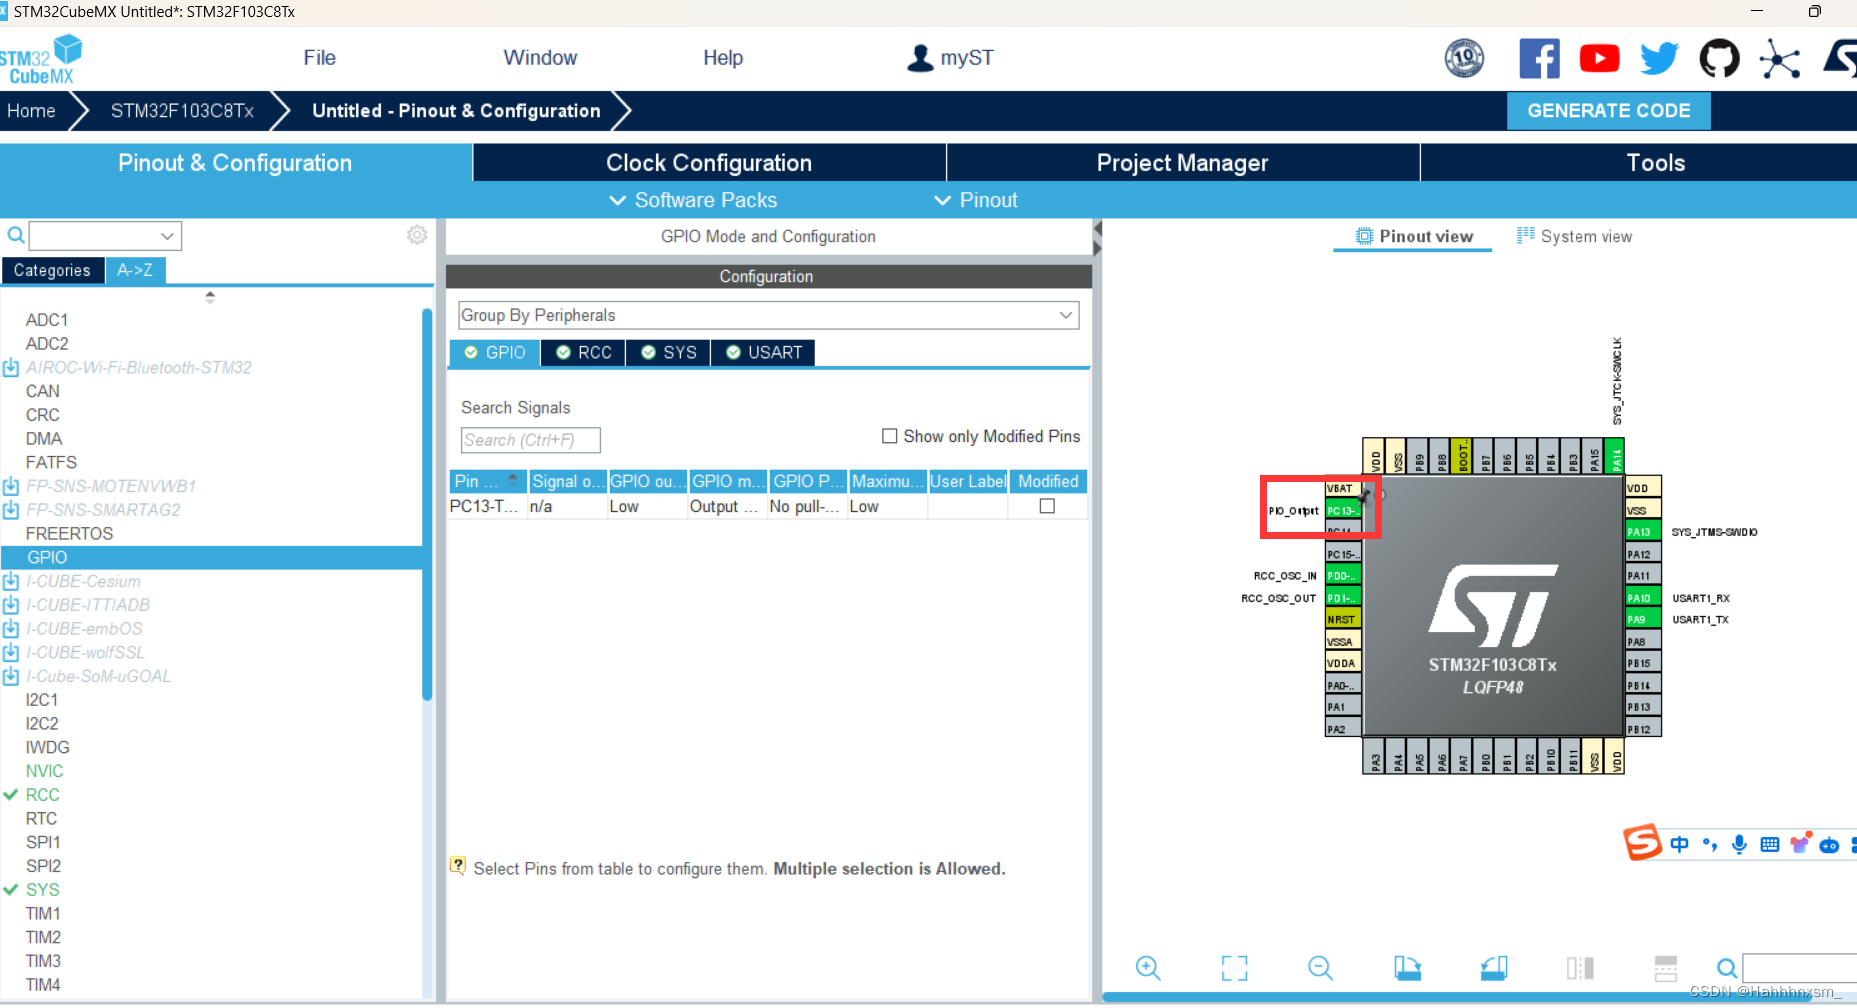This screenshot has height=1008, width=1857.
Task: Expand the Software Packs dropdown
Action: pos(694,200)
